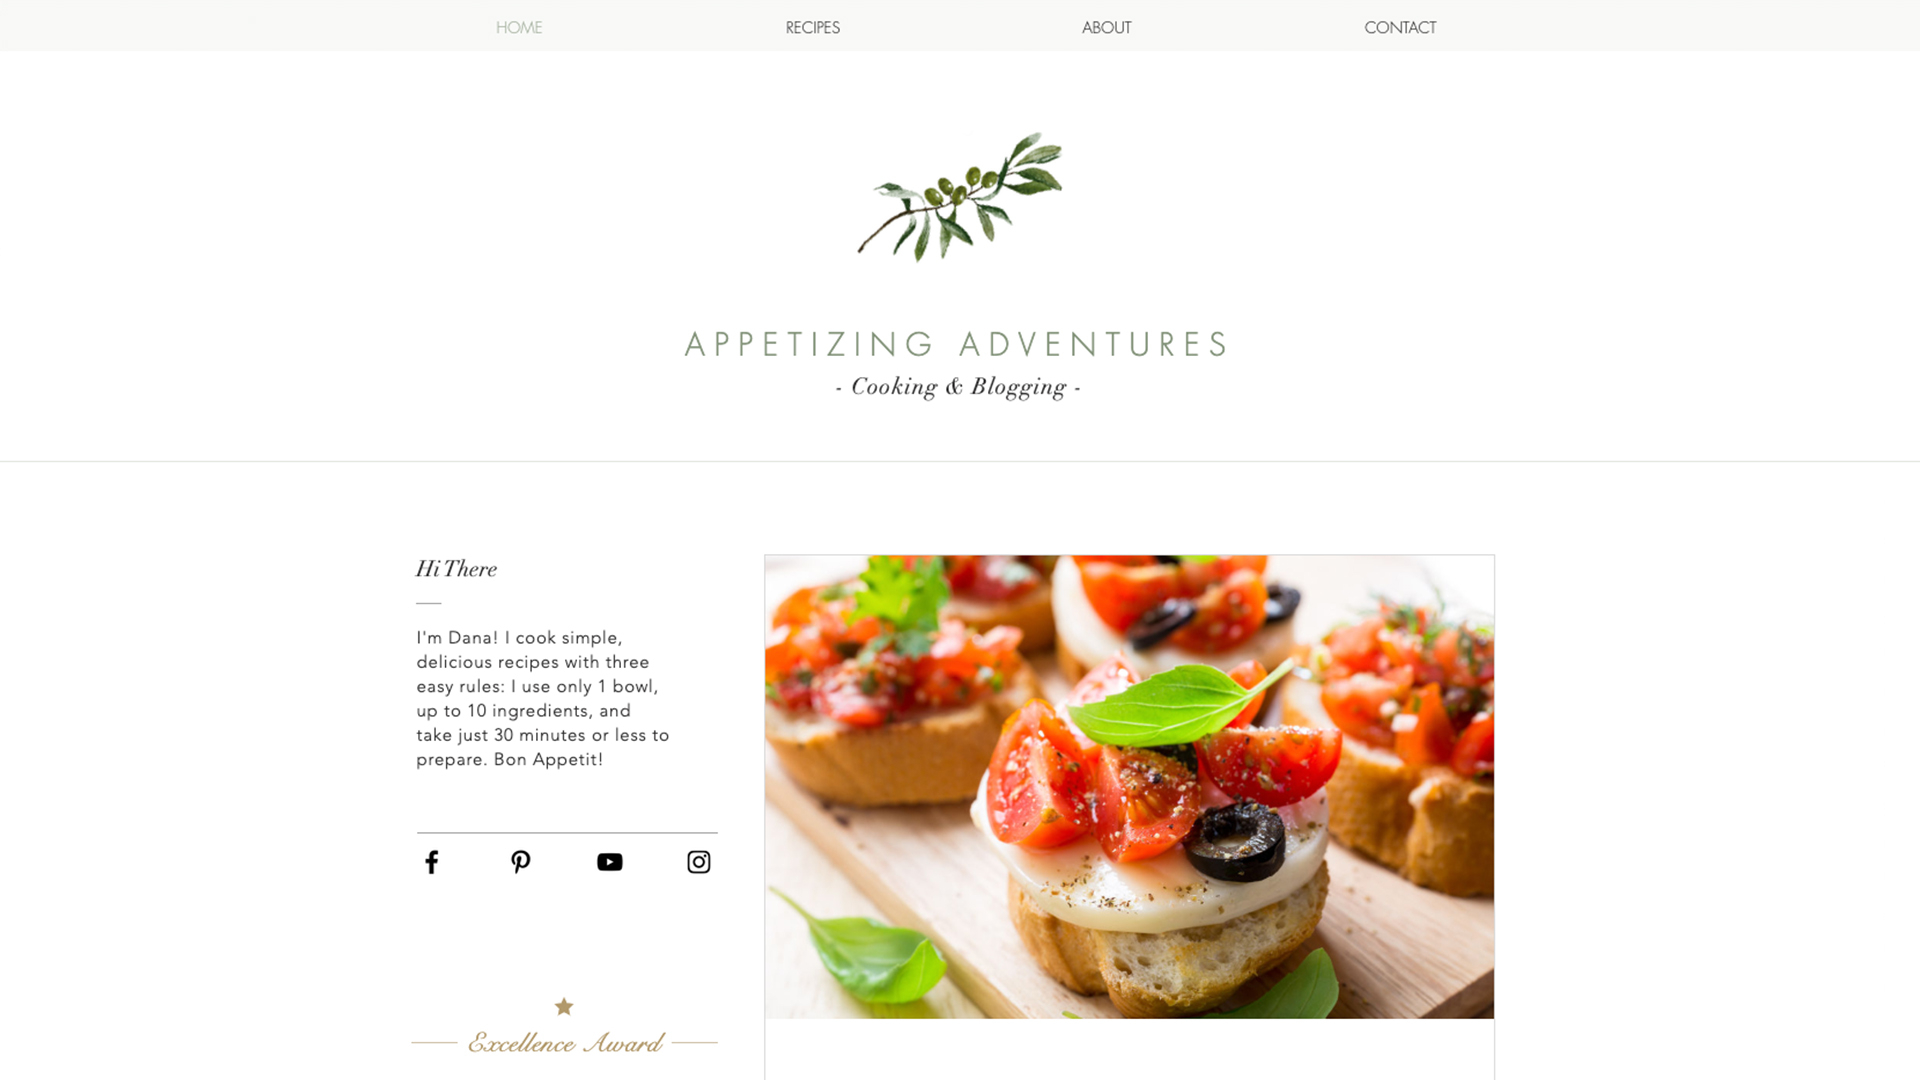Navigate to YouTube channel

coord(609,861)
